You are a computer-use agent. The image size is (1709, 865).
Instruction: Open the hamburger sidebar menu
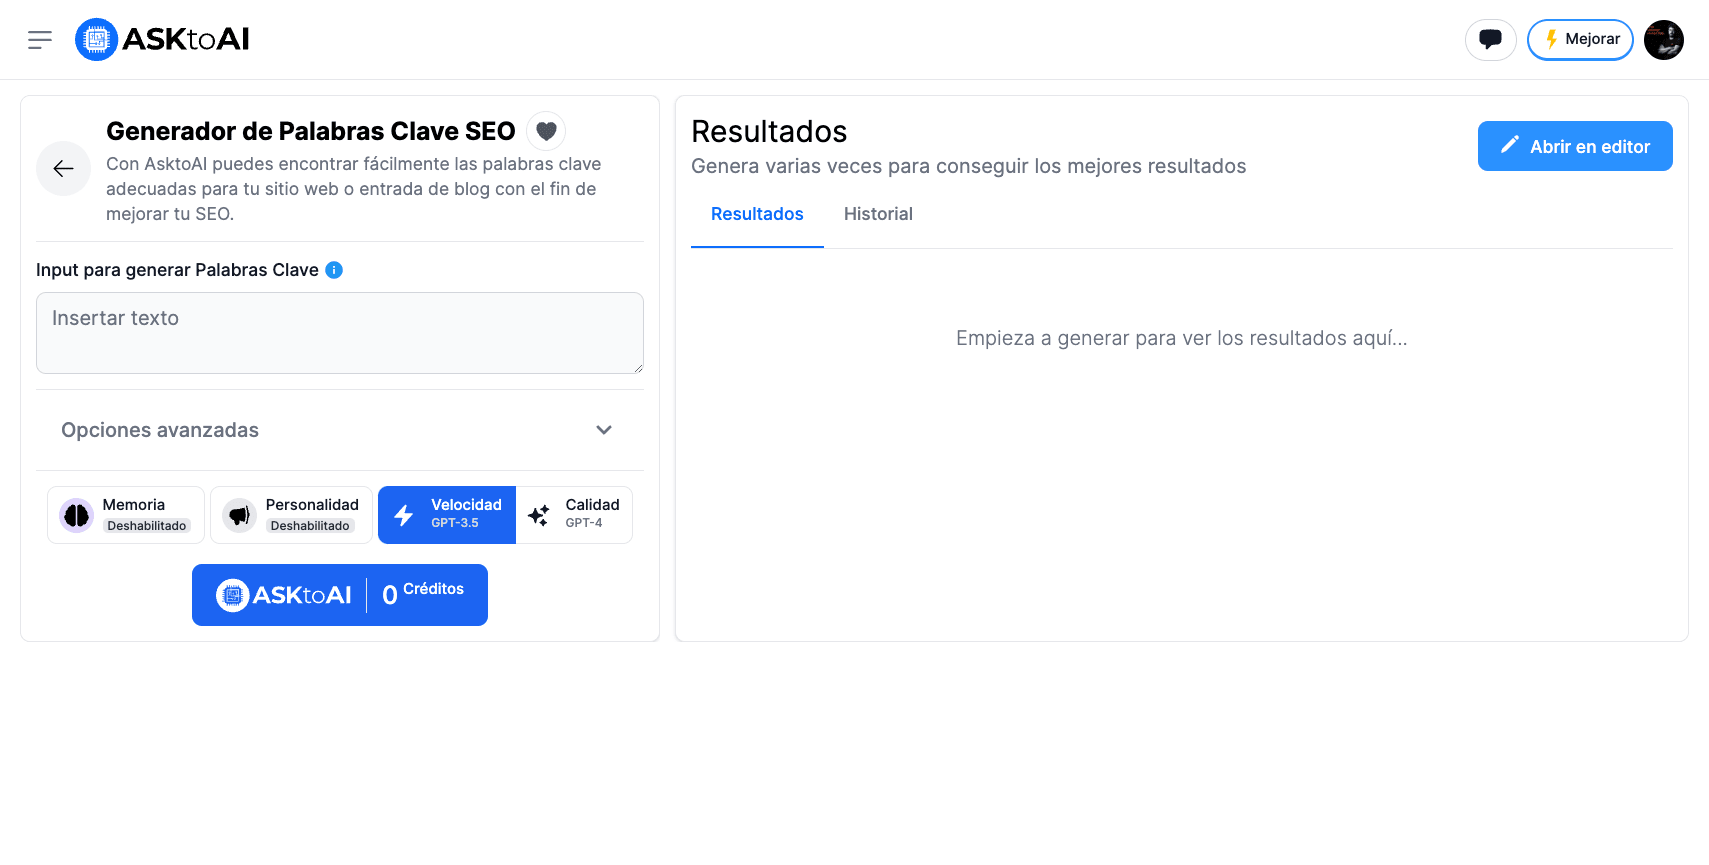pyautogui.click(x=40, y=40)
